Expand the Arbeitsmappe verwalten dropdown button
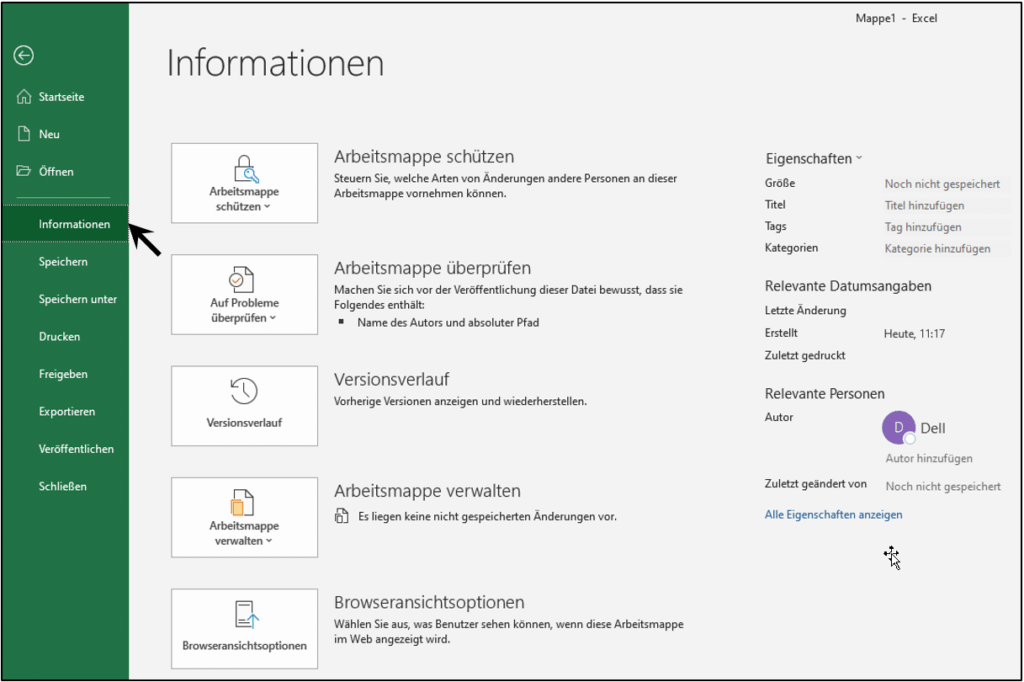Viewport: 1024px width, 682px height. [244, 517]
